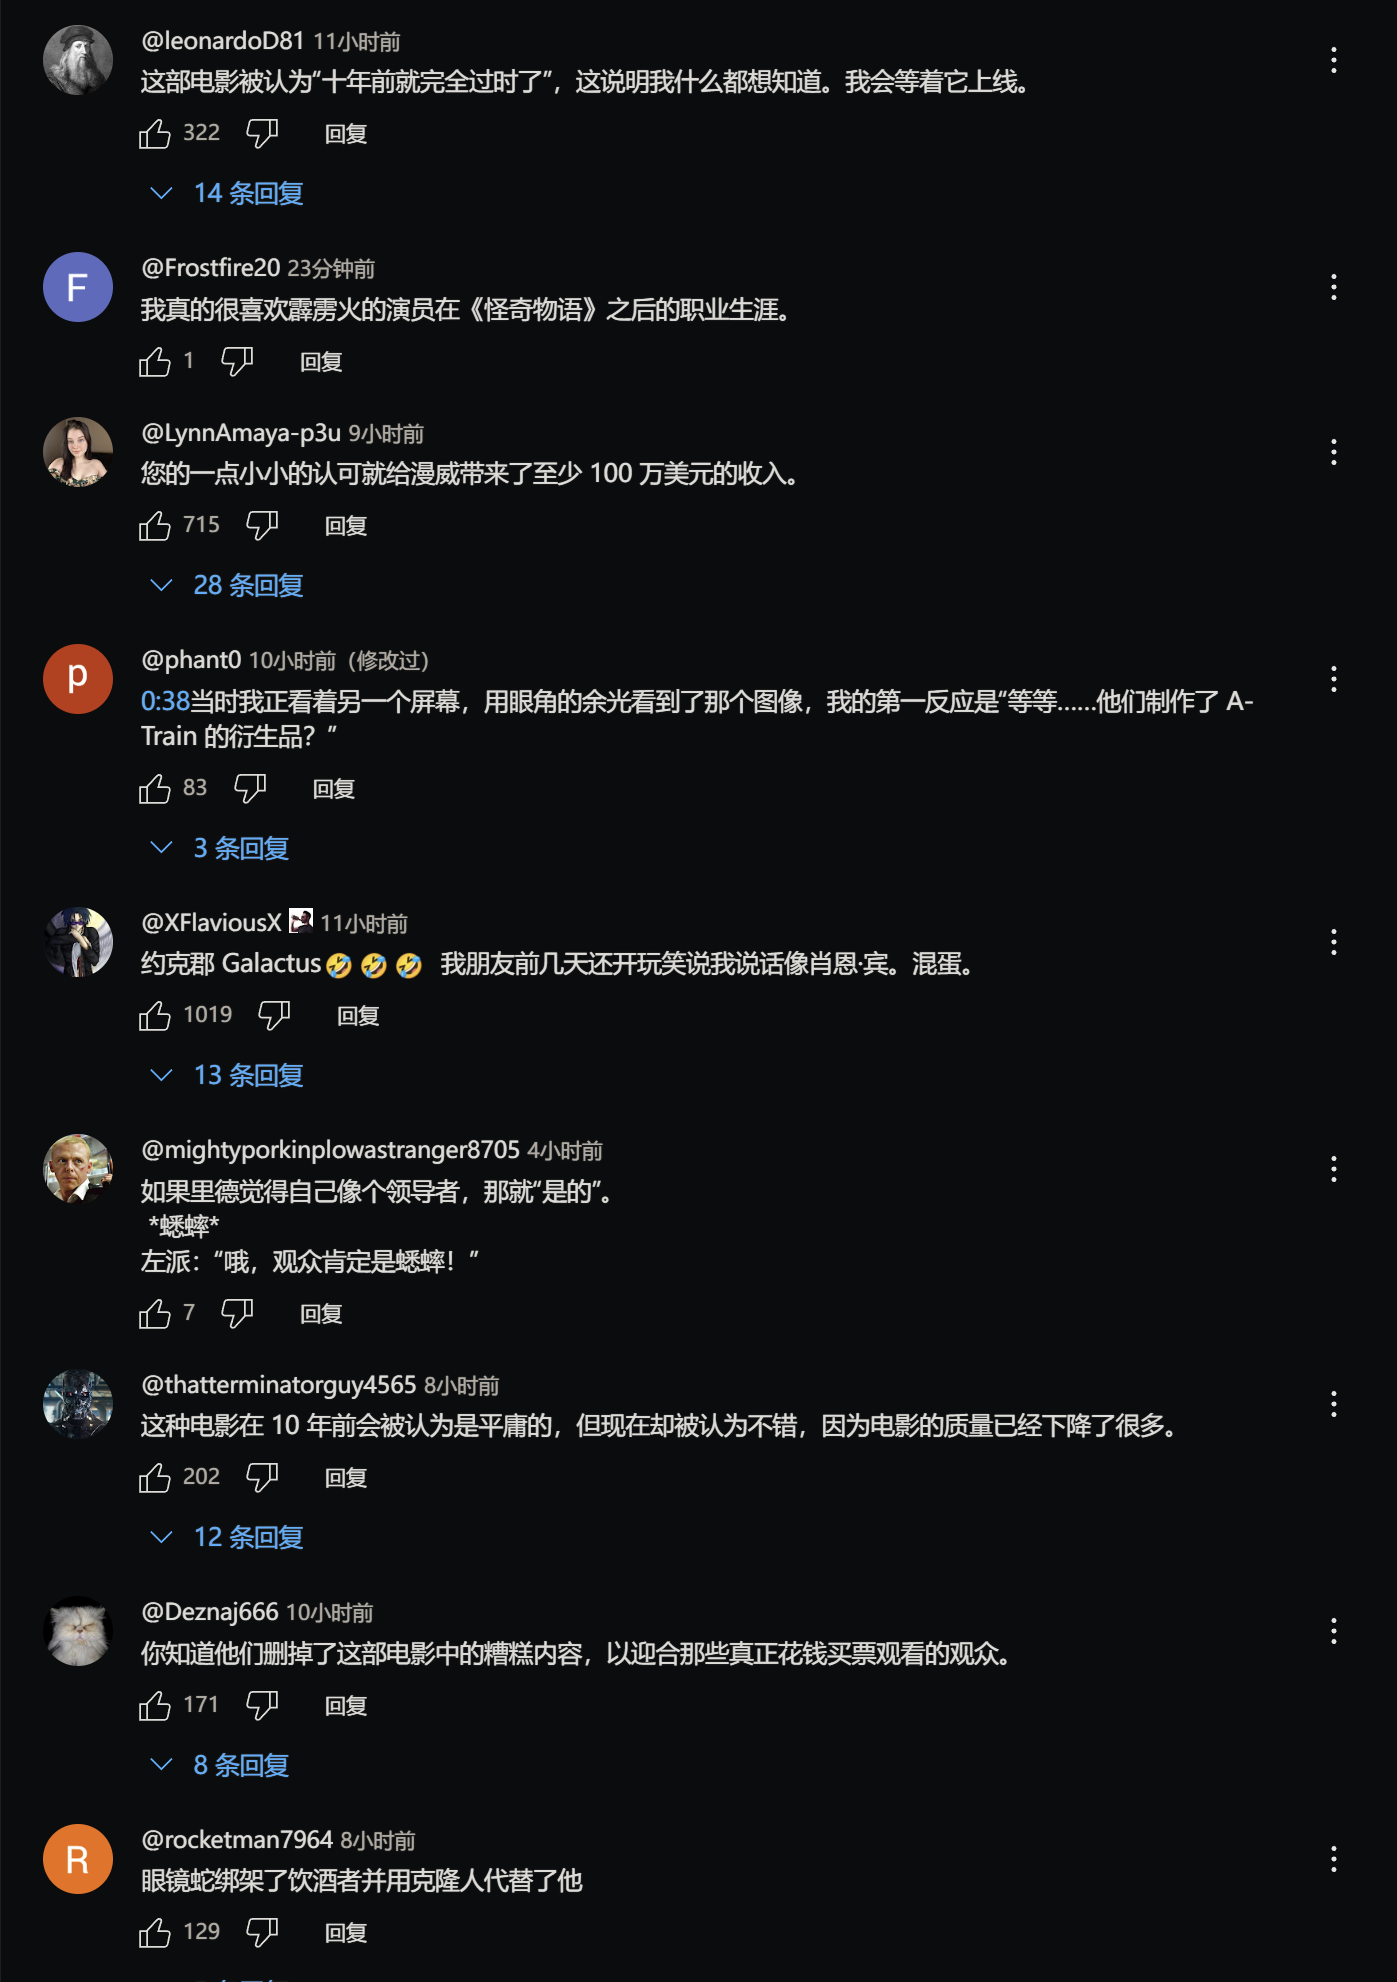The image size is (1397, 1982).
Task: Open the more-options menu for @phant0's comment
Action: (x=1333, y=679)
